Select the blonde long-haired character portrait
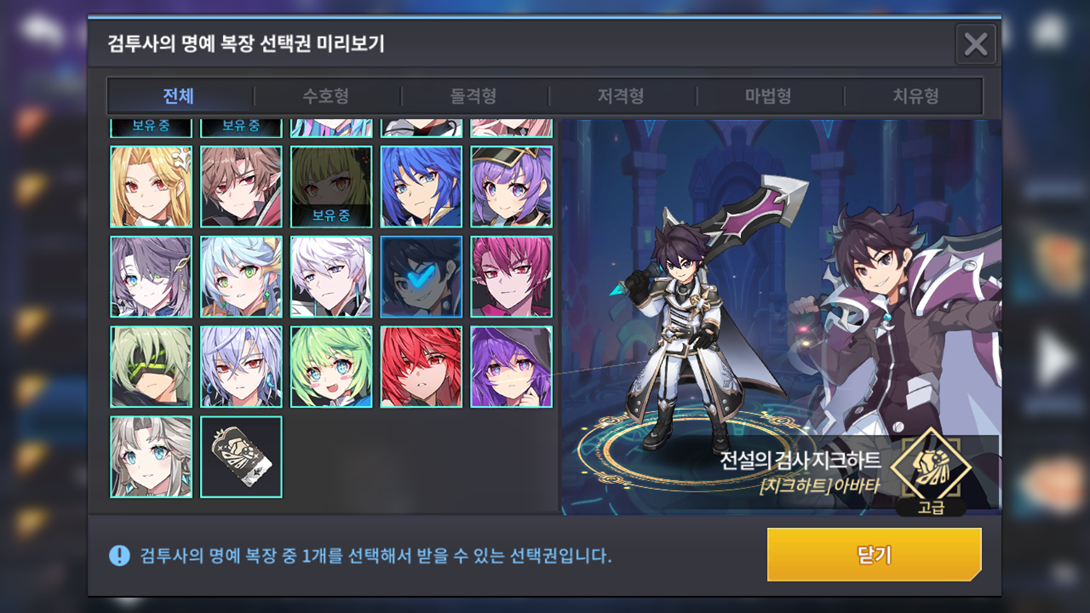 pyautogui.click(x=151, y=186)
